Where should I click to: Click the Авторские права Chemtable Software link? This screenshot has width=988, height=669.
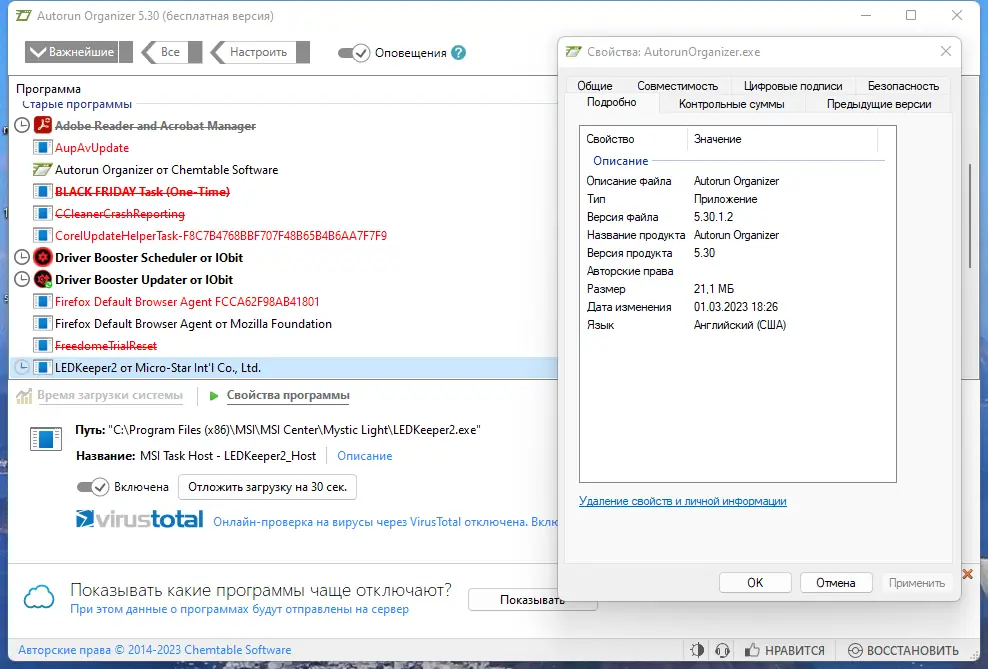pyautogui.click(x=154, y=649)
